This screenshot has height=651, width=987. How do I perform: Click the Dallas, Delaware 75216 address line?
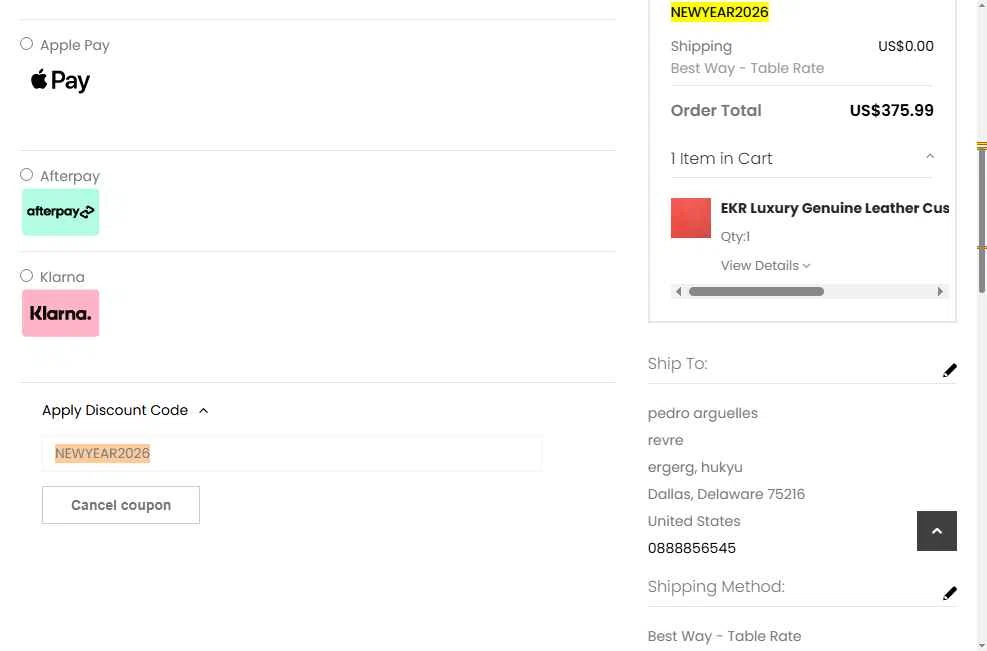726,494
